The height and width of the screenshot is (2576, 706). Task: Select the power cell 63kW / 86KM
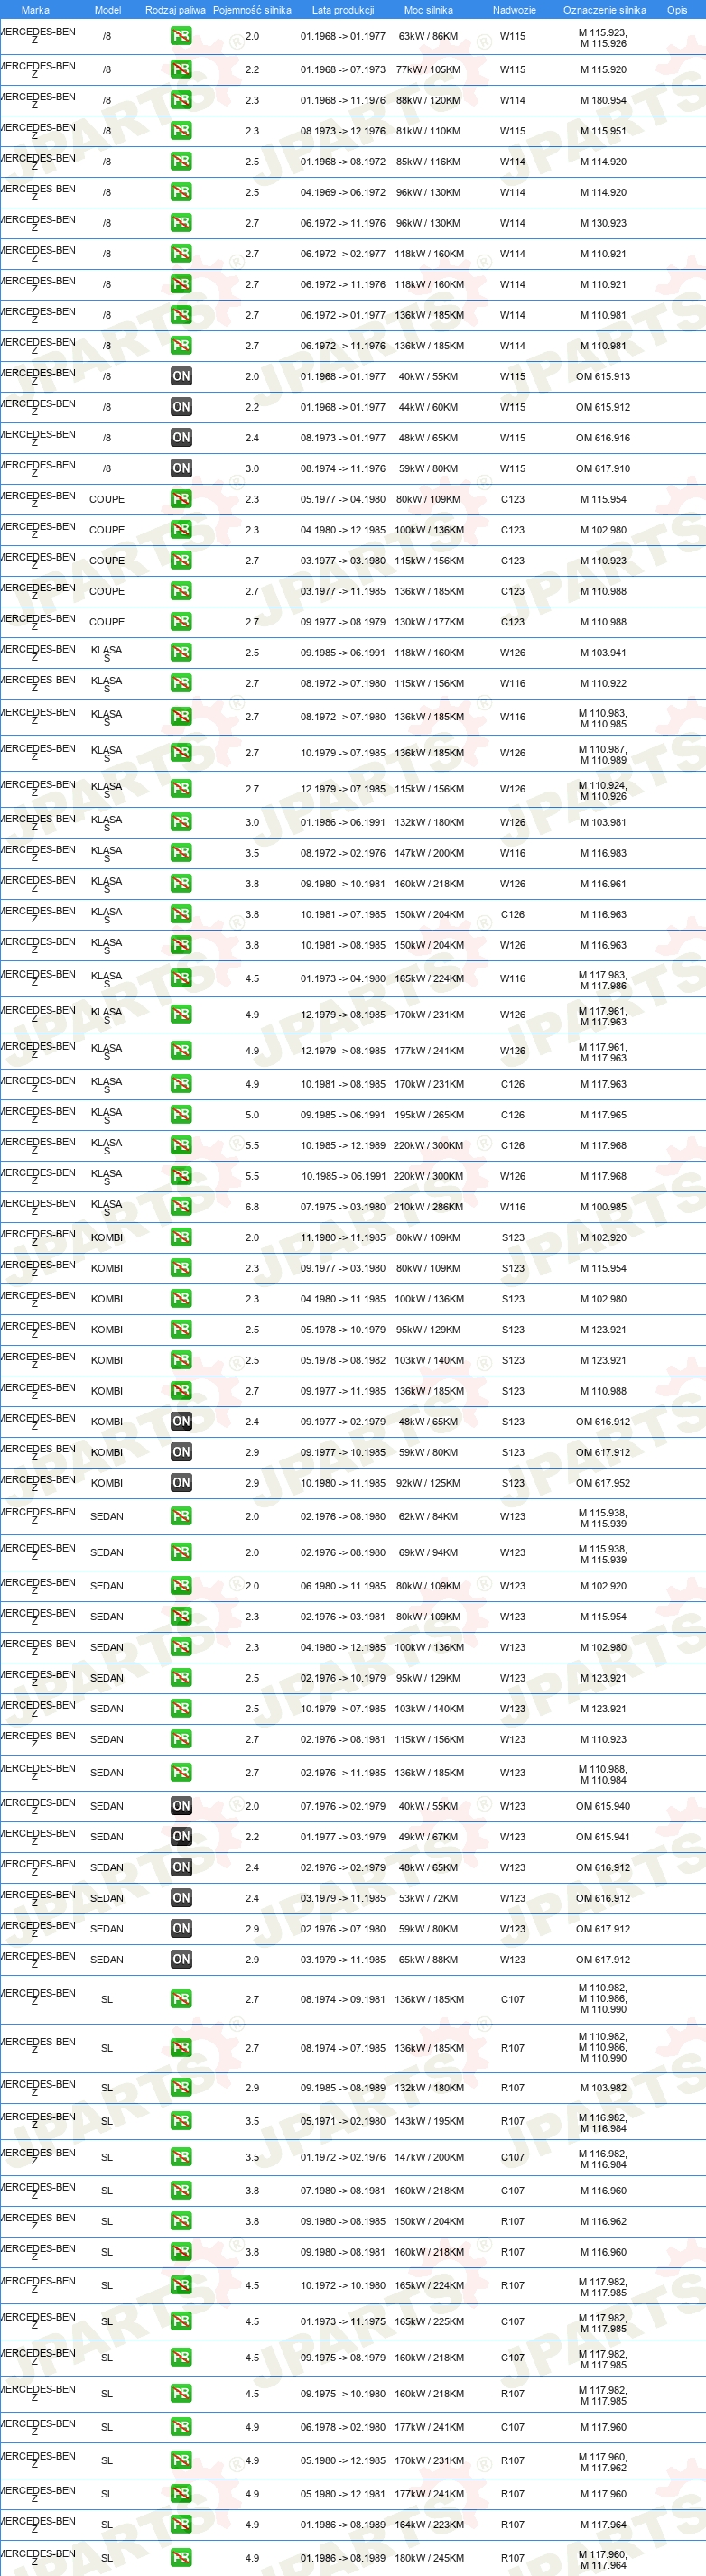coord(428,36)
